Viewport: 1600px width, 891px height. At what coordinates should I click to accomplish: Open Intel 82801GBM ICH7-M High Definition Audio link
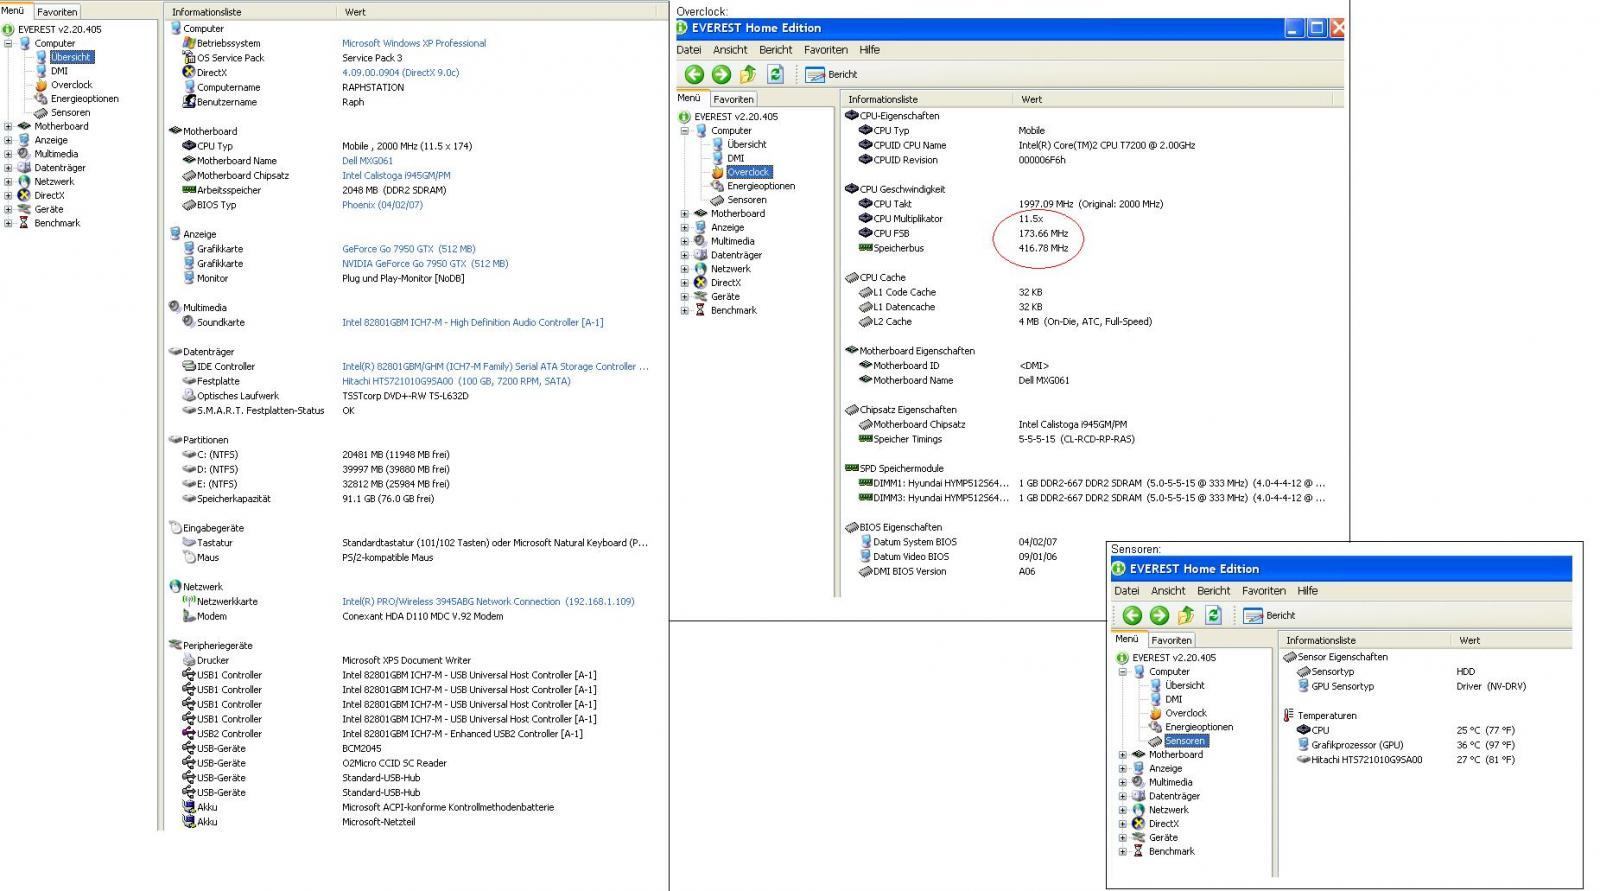[472, 323]
